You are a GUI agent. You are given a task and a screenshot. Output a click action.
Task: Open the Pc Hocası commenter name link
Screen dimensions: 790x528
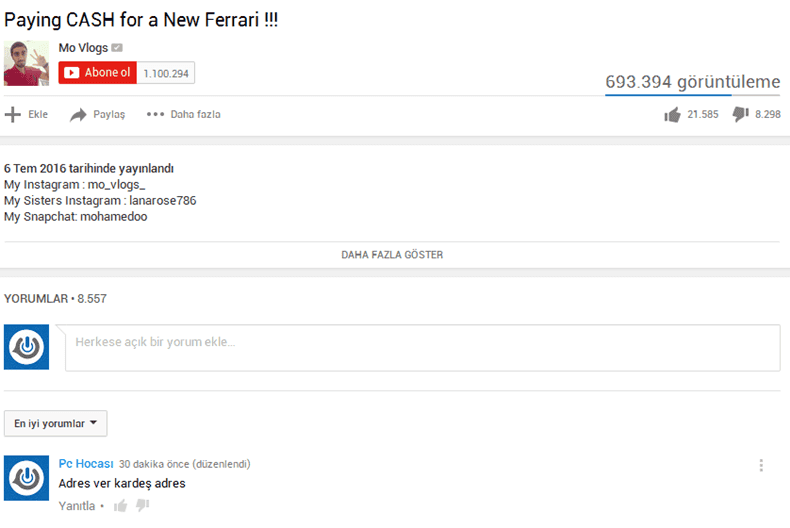(86, 464)
